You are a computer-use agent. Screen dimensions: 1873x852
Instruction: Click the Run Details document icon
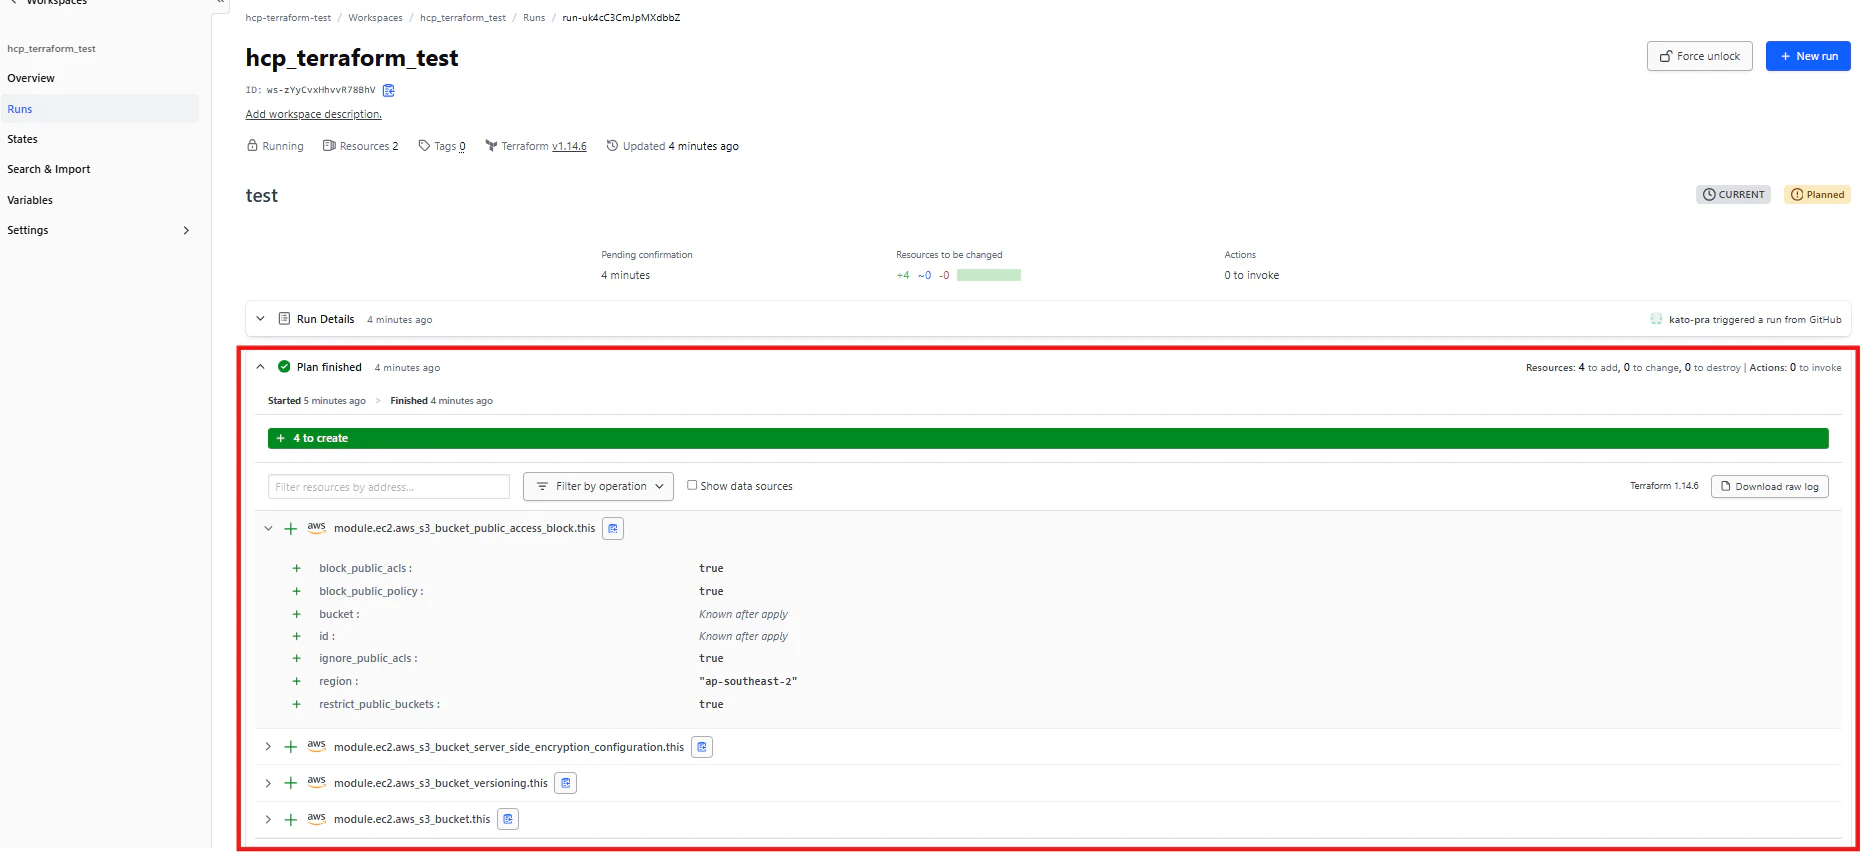point(284,319)
